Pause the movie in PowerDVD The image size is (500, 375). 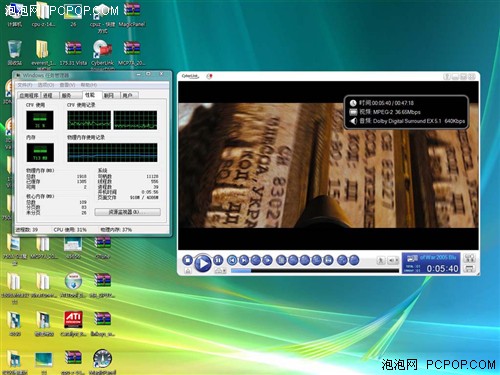click(x=218, y=260)
